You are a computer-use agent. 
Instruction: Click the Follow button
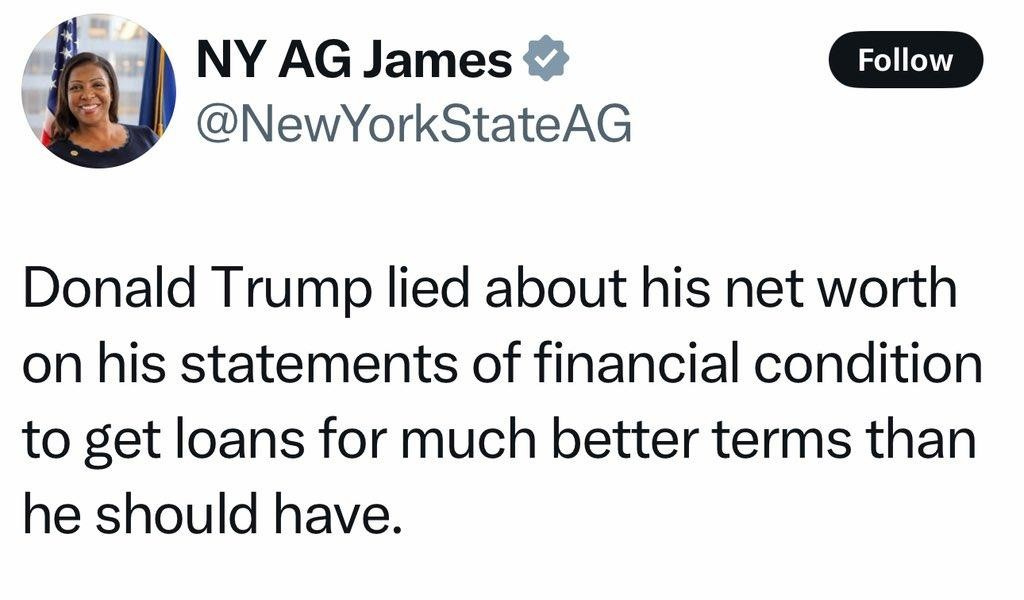point(906,60)
